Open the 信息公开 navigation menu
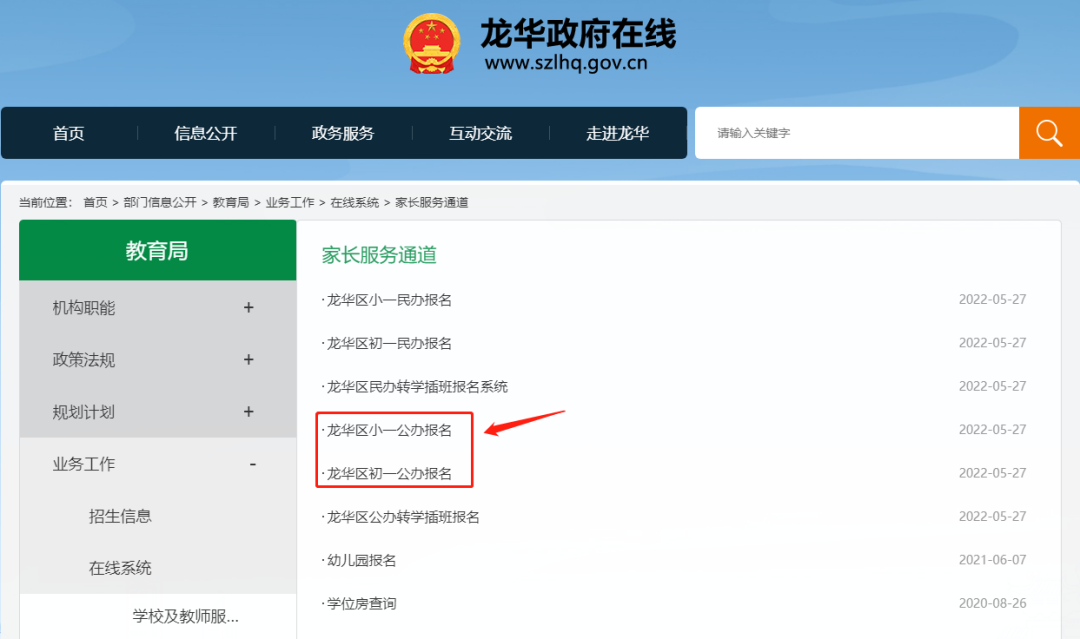The image size is (1080, 639). 205,133
